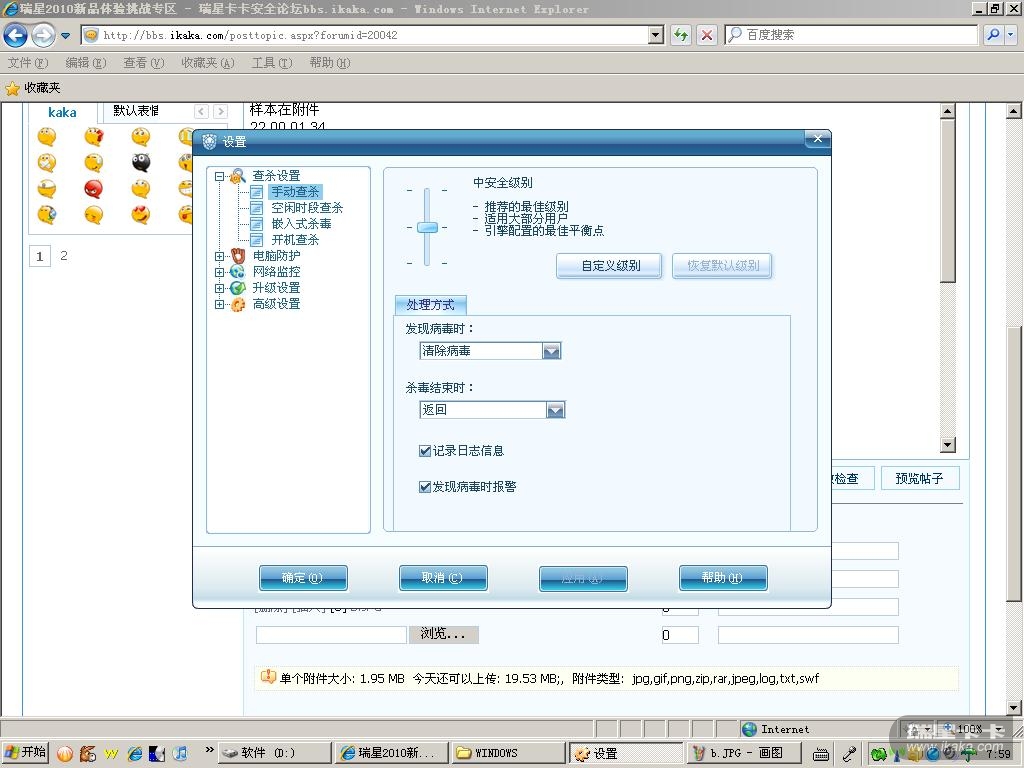Select 开机查杀 in the tree
The width and height of the screenshot is (1024, 768).
coord(295,240)
